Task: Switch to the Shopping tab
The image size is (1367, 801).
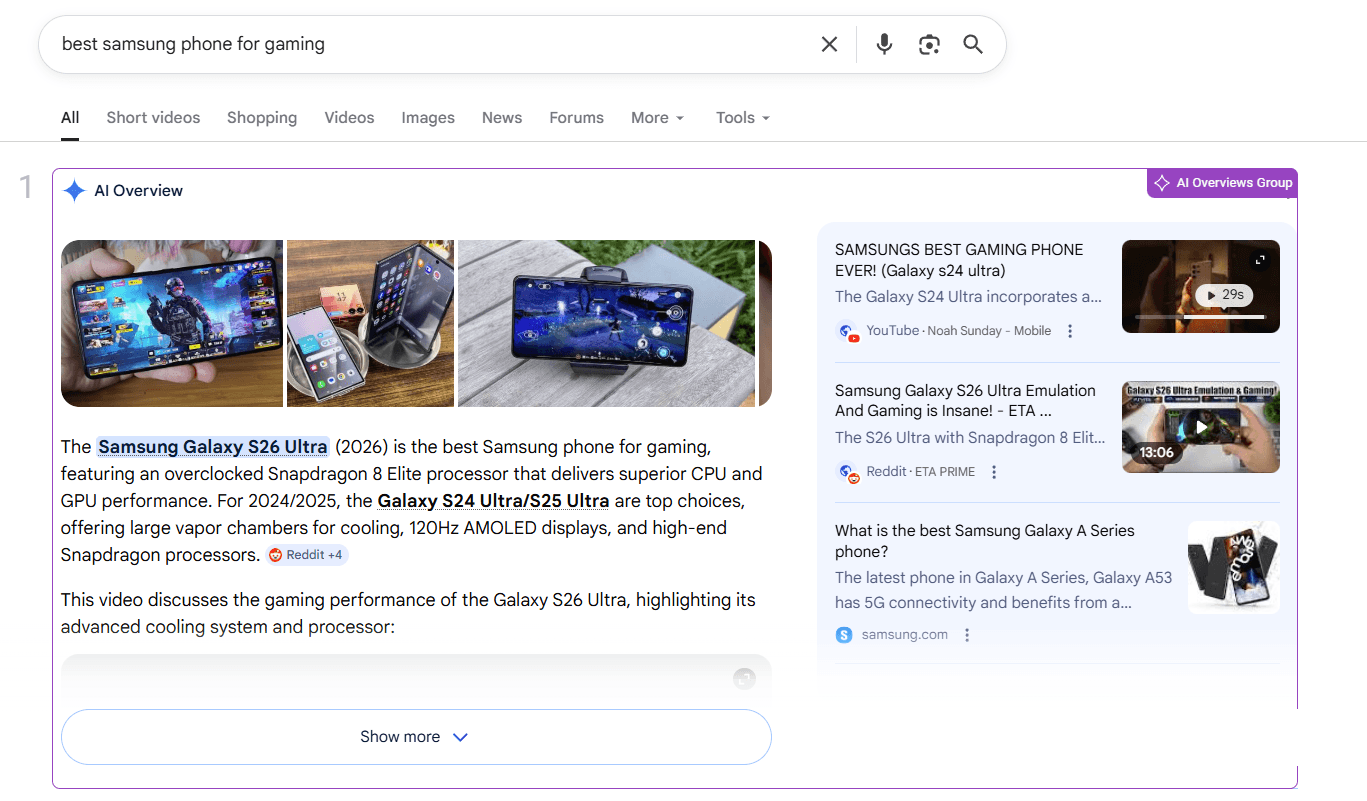Action: pyautogui.click(x=261, y=117)
